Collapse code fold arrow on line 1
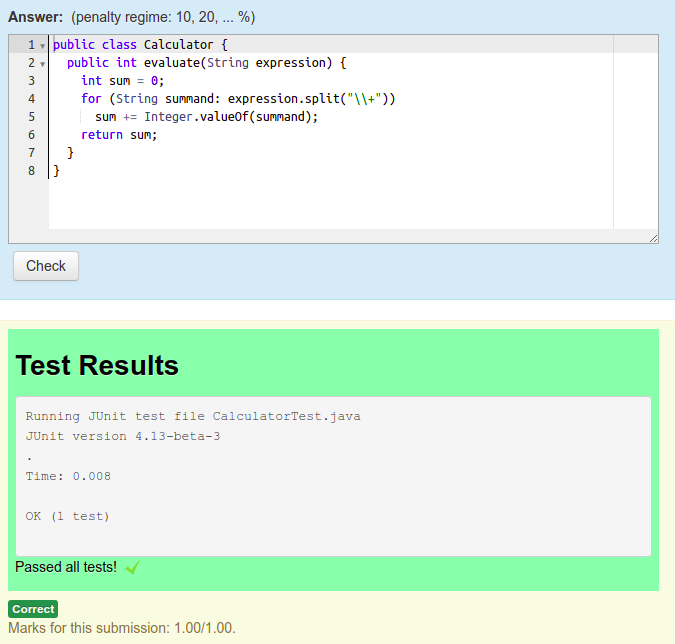Image resolution: width=675 pixels, height=644 pixels. click(42, 46)
